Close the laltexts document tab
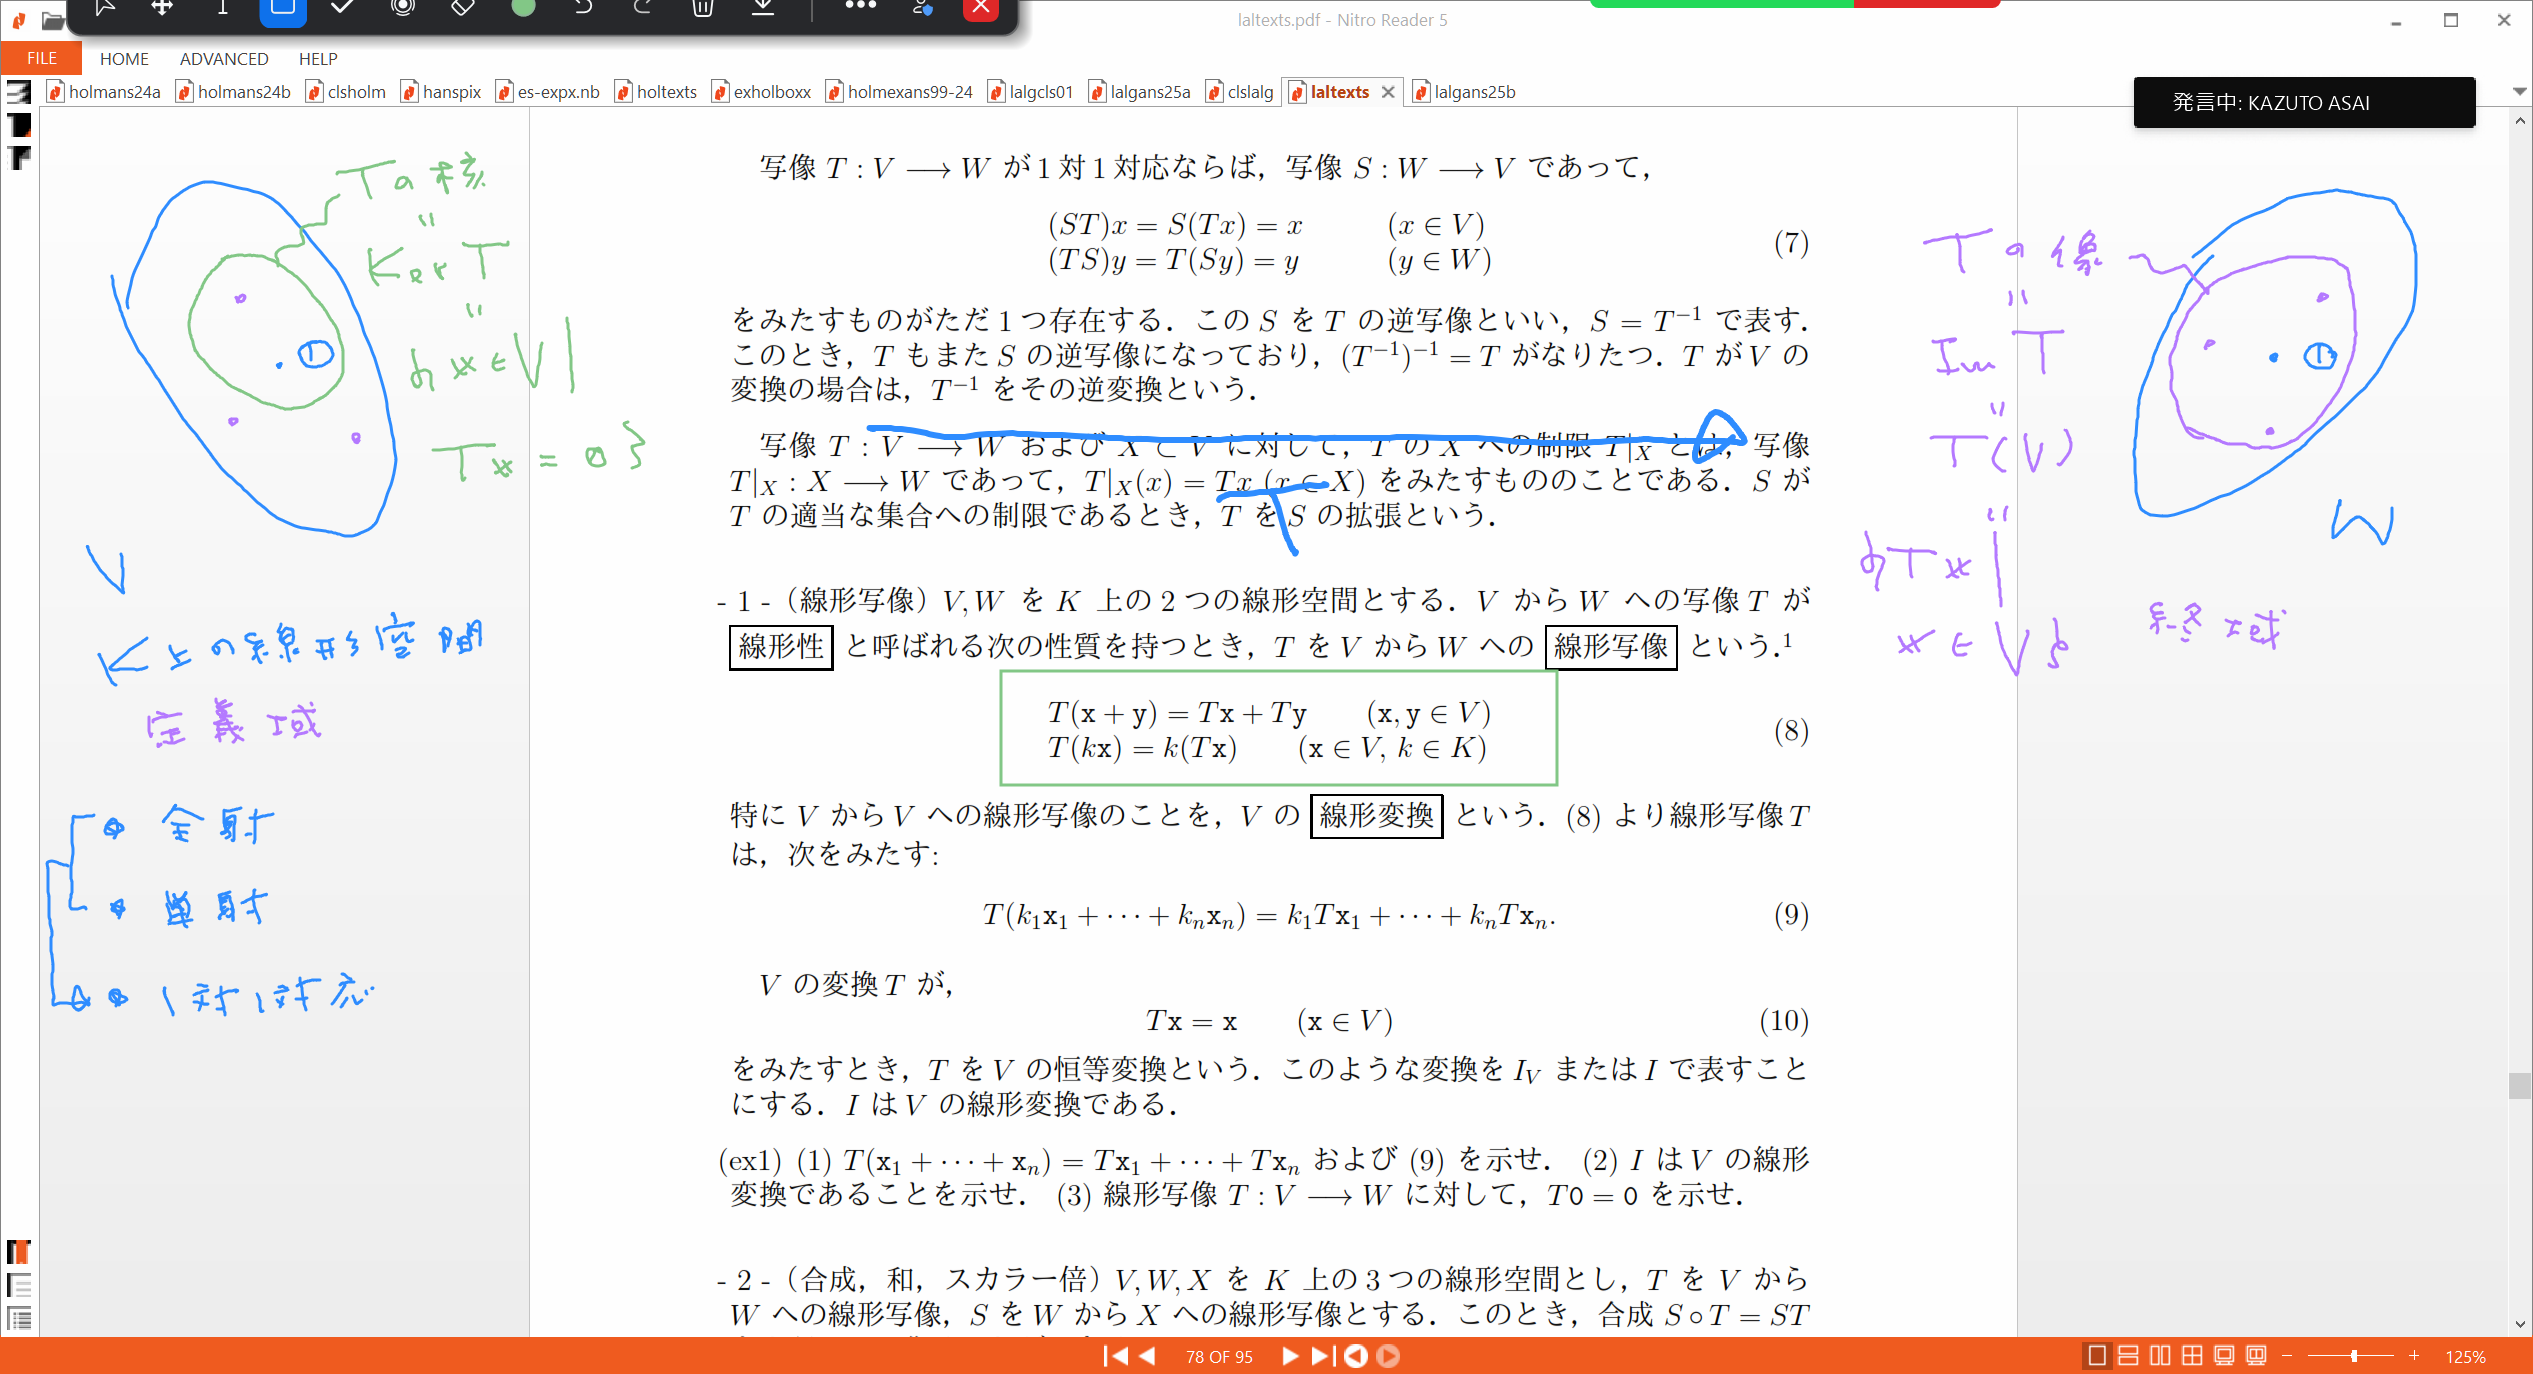The width and height of the screenshot is (2533, 1374). click(x=1388, y=92)
